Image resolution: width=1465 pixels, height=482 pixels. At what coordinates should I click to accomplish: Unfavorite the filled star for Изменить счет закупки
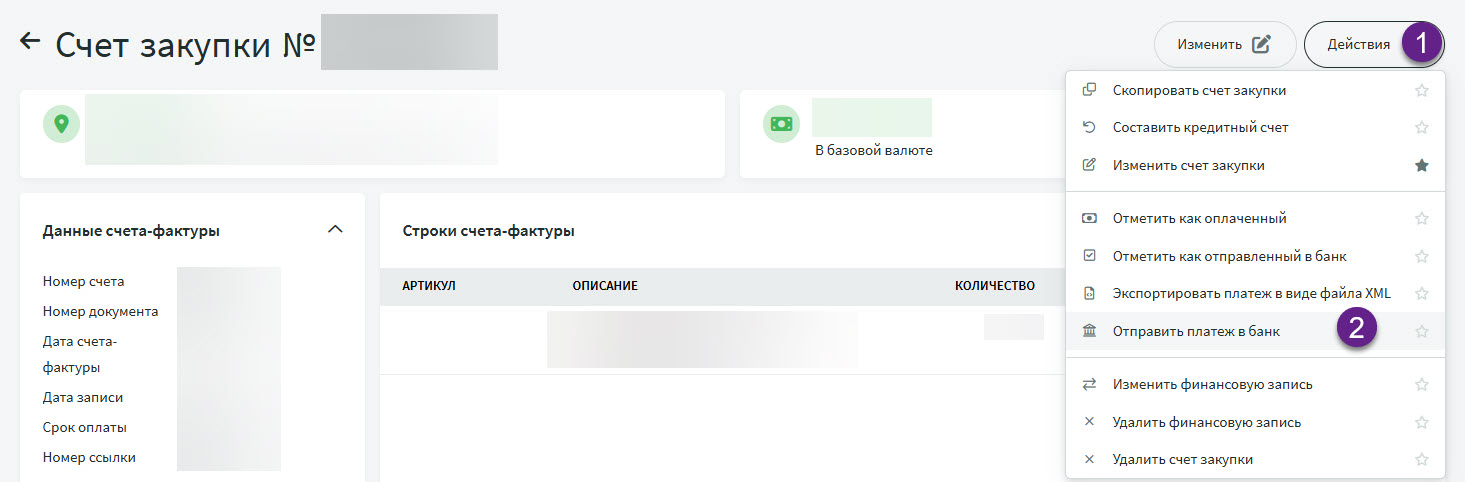[1421, 165]
